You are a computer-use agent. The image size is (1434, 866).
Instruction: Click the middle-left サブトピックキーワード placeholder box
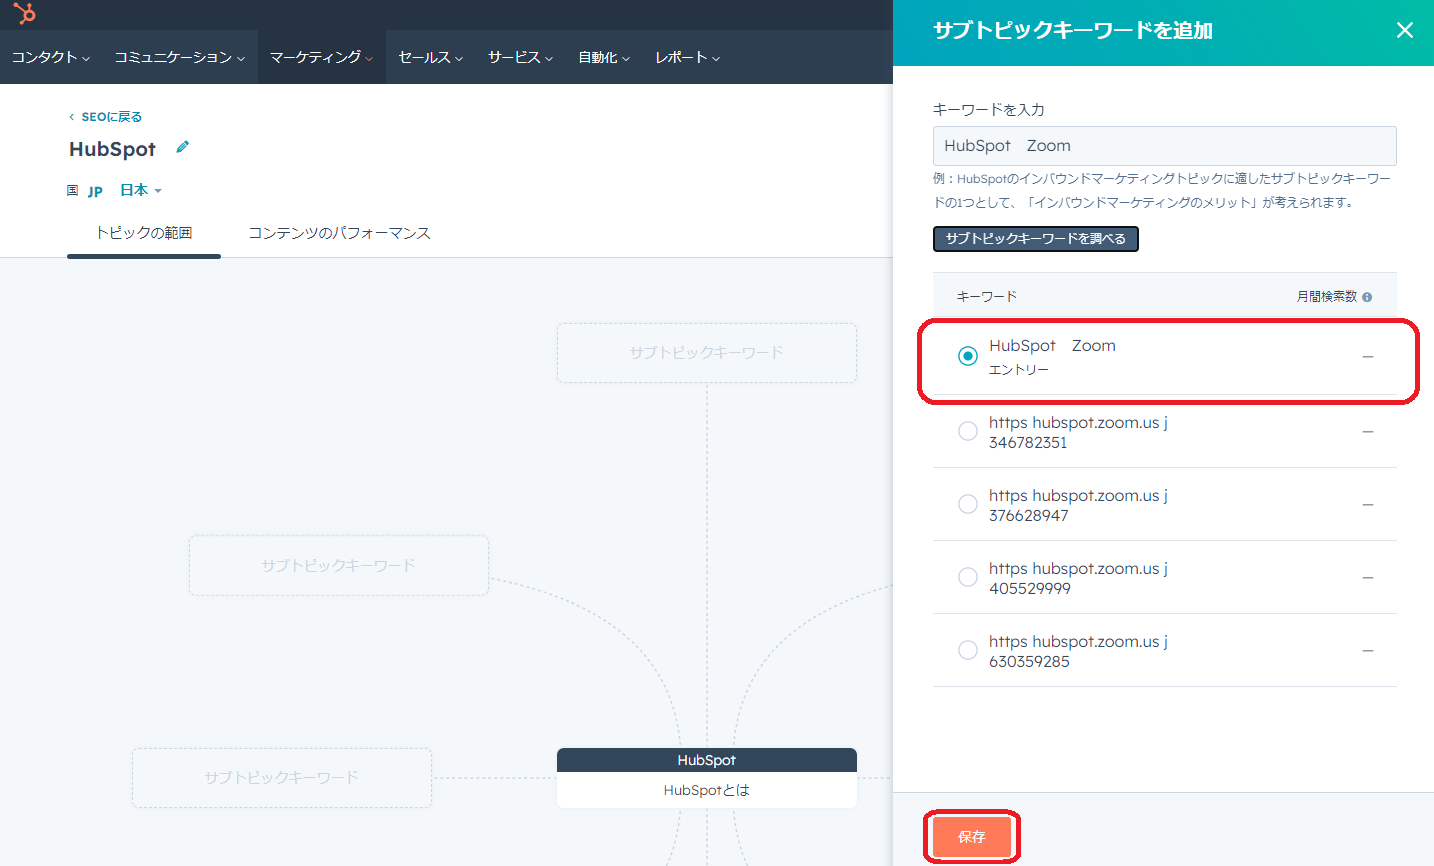click(339, 566)
